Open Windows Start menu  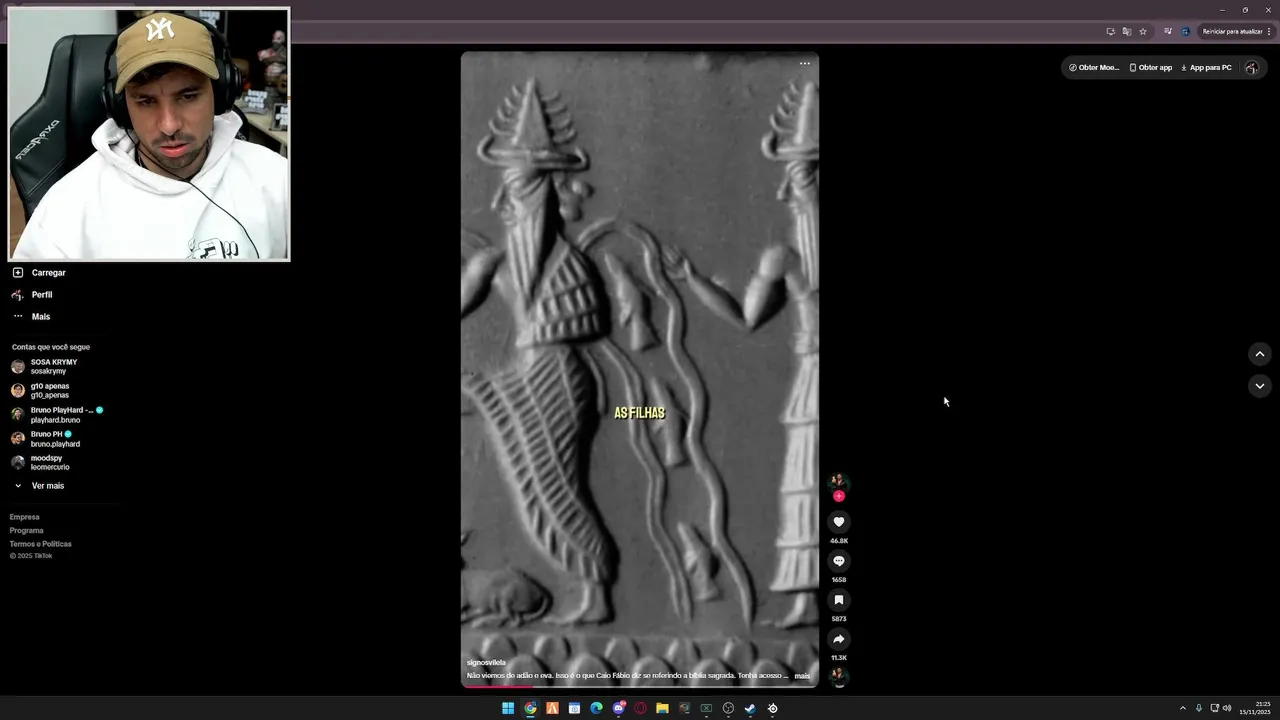point(508,708)
